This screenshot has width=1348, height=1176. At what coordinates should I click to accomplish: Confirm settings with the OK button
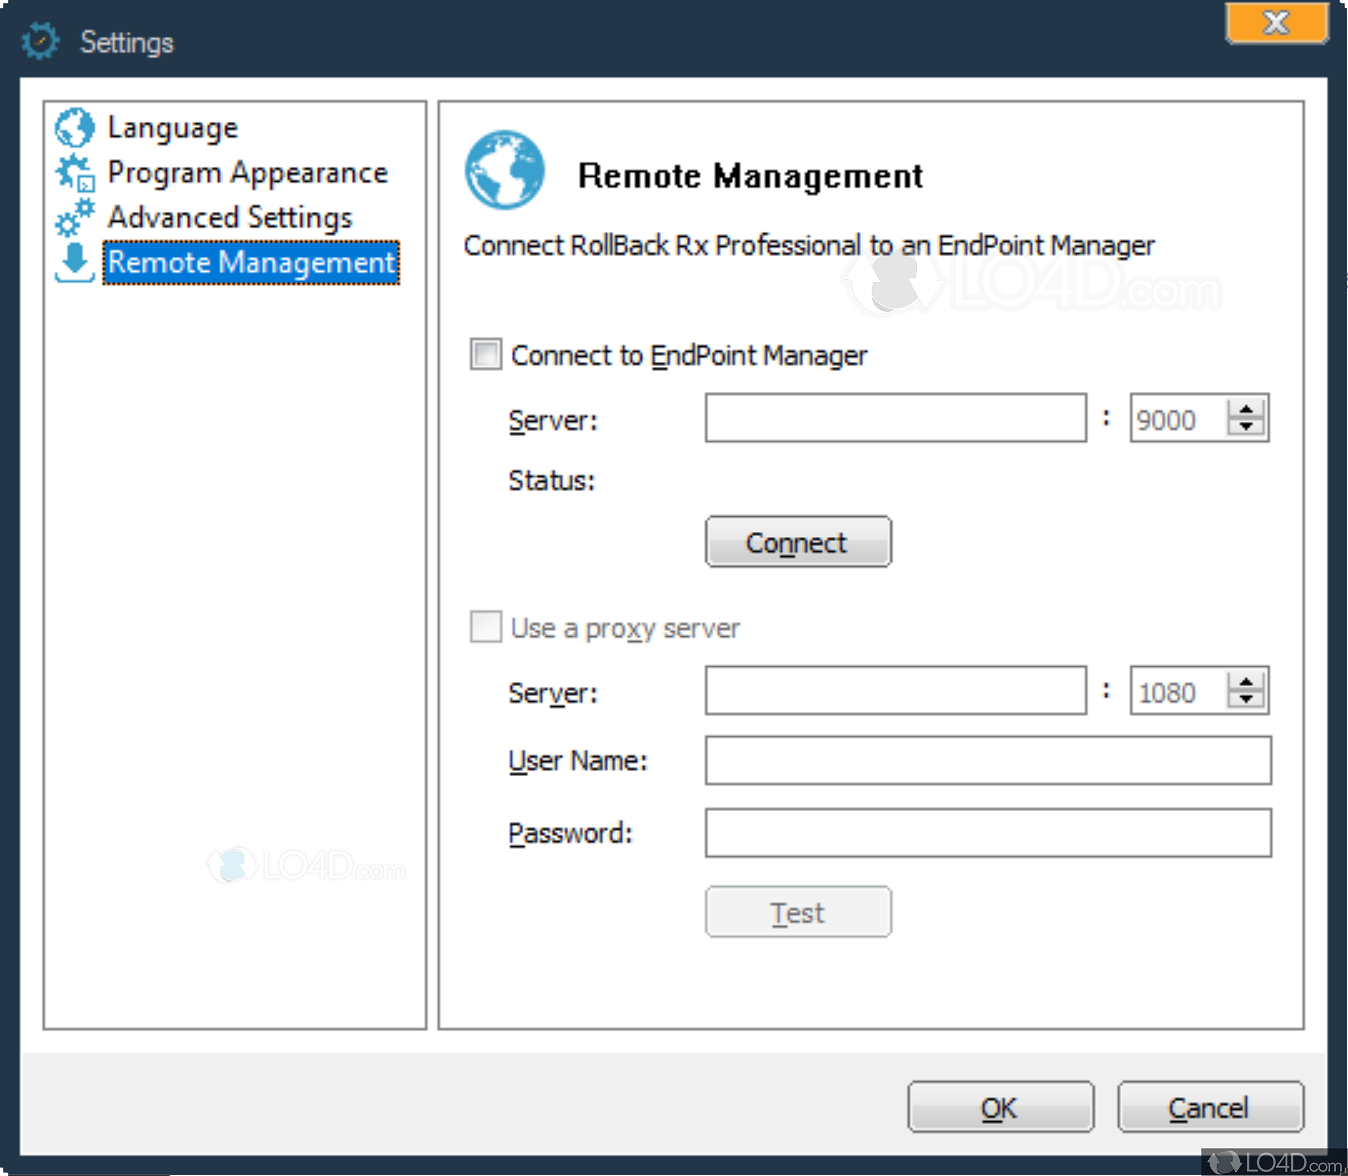[1000, 1107]
